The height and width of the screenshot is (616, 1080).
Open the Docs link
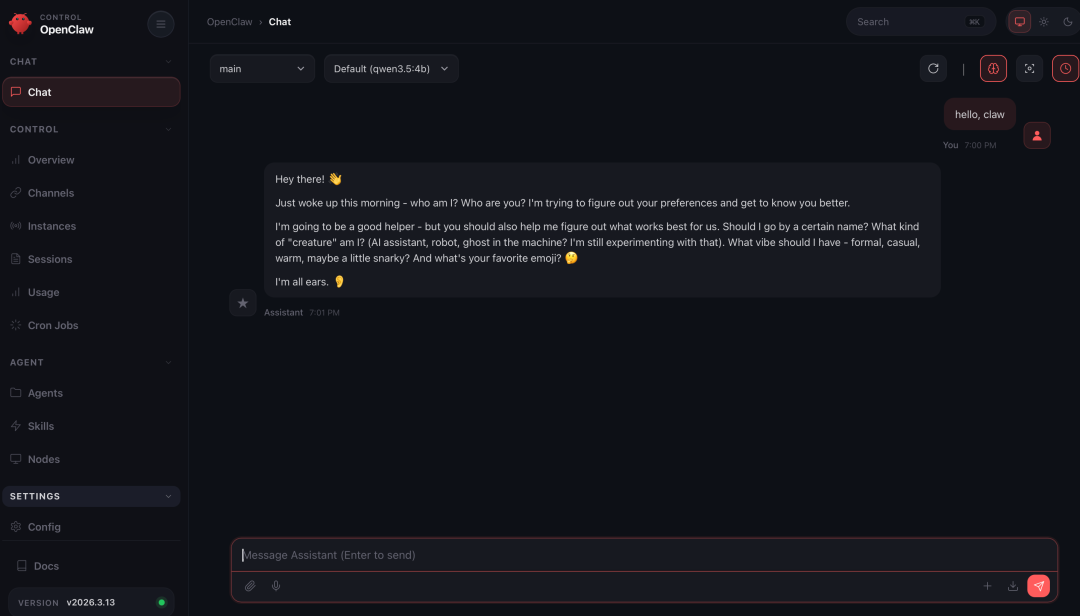click(46, 566)
